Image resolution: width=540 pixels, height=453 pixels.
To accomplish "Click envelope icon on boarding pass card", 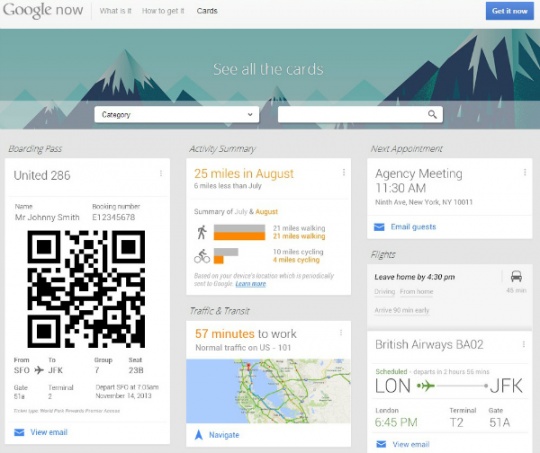I will [x=19, y=432].
